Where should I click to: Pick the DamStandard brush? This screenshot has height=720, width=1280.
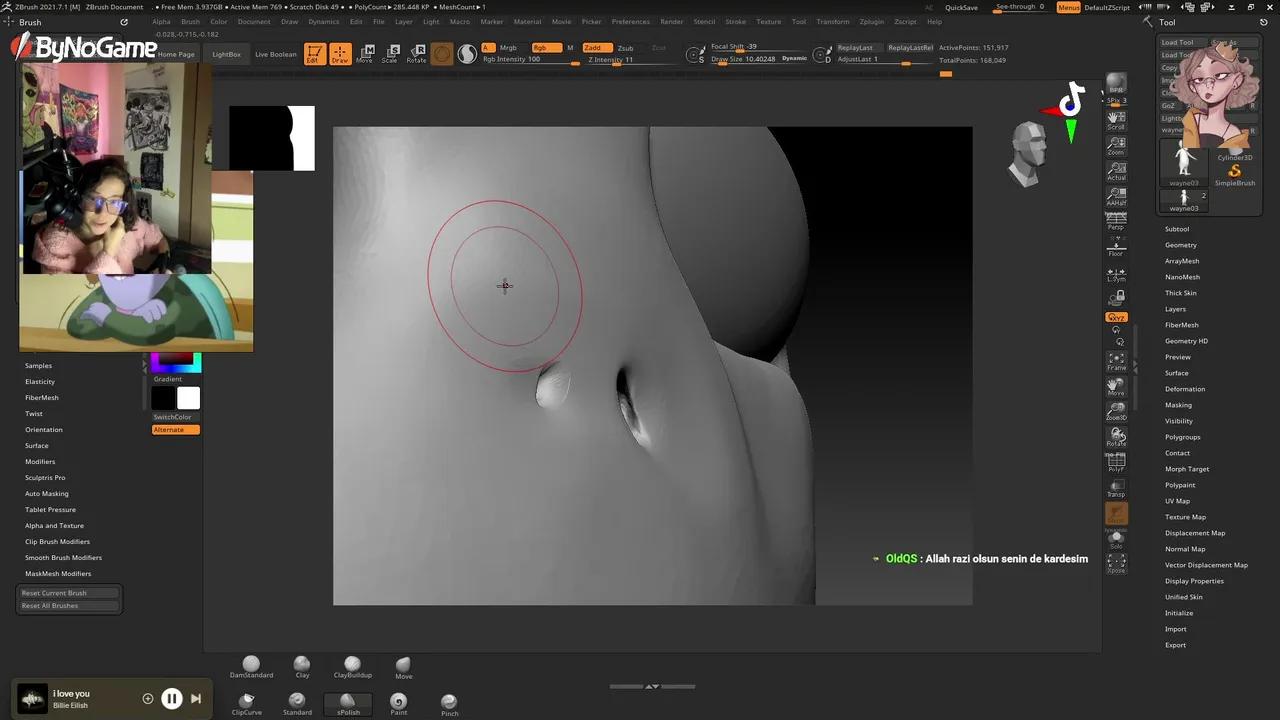coord(251,666)
